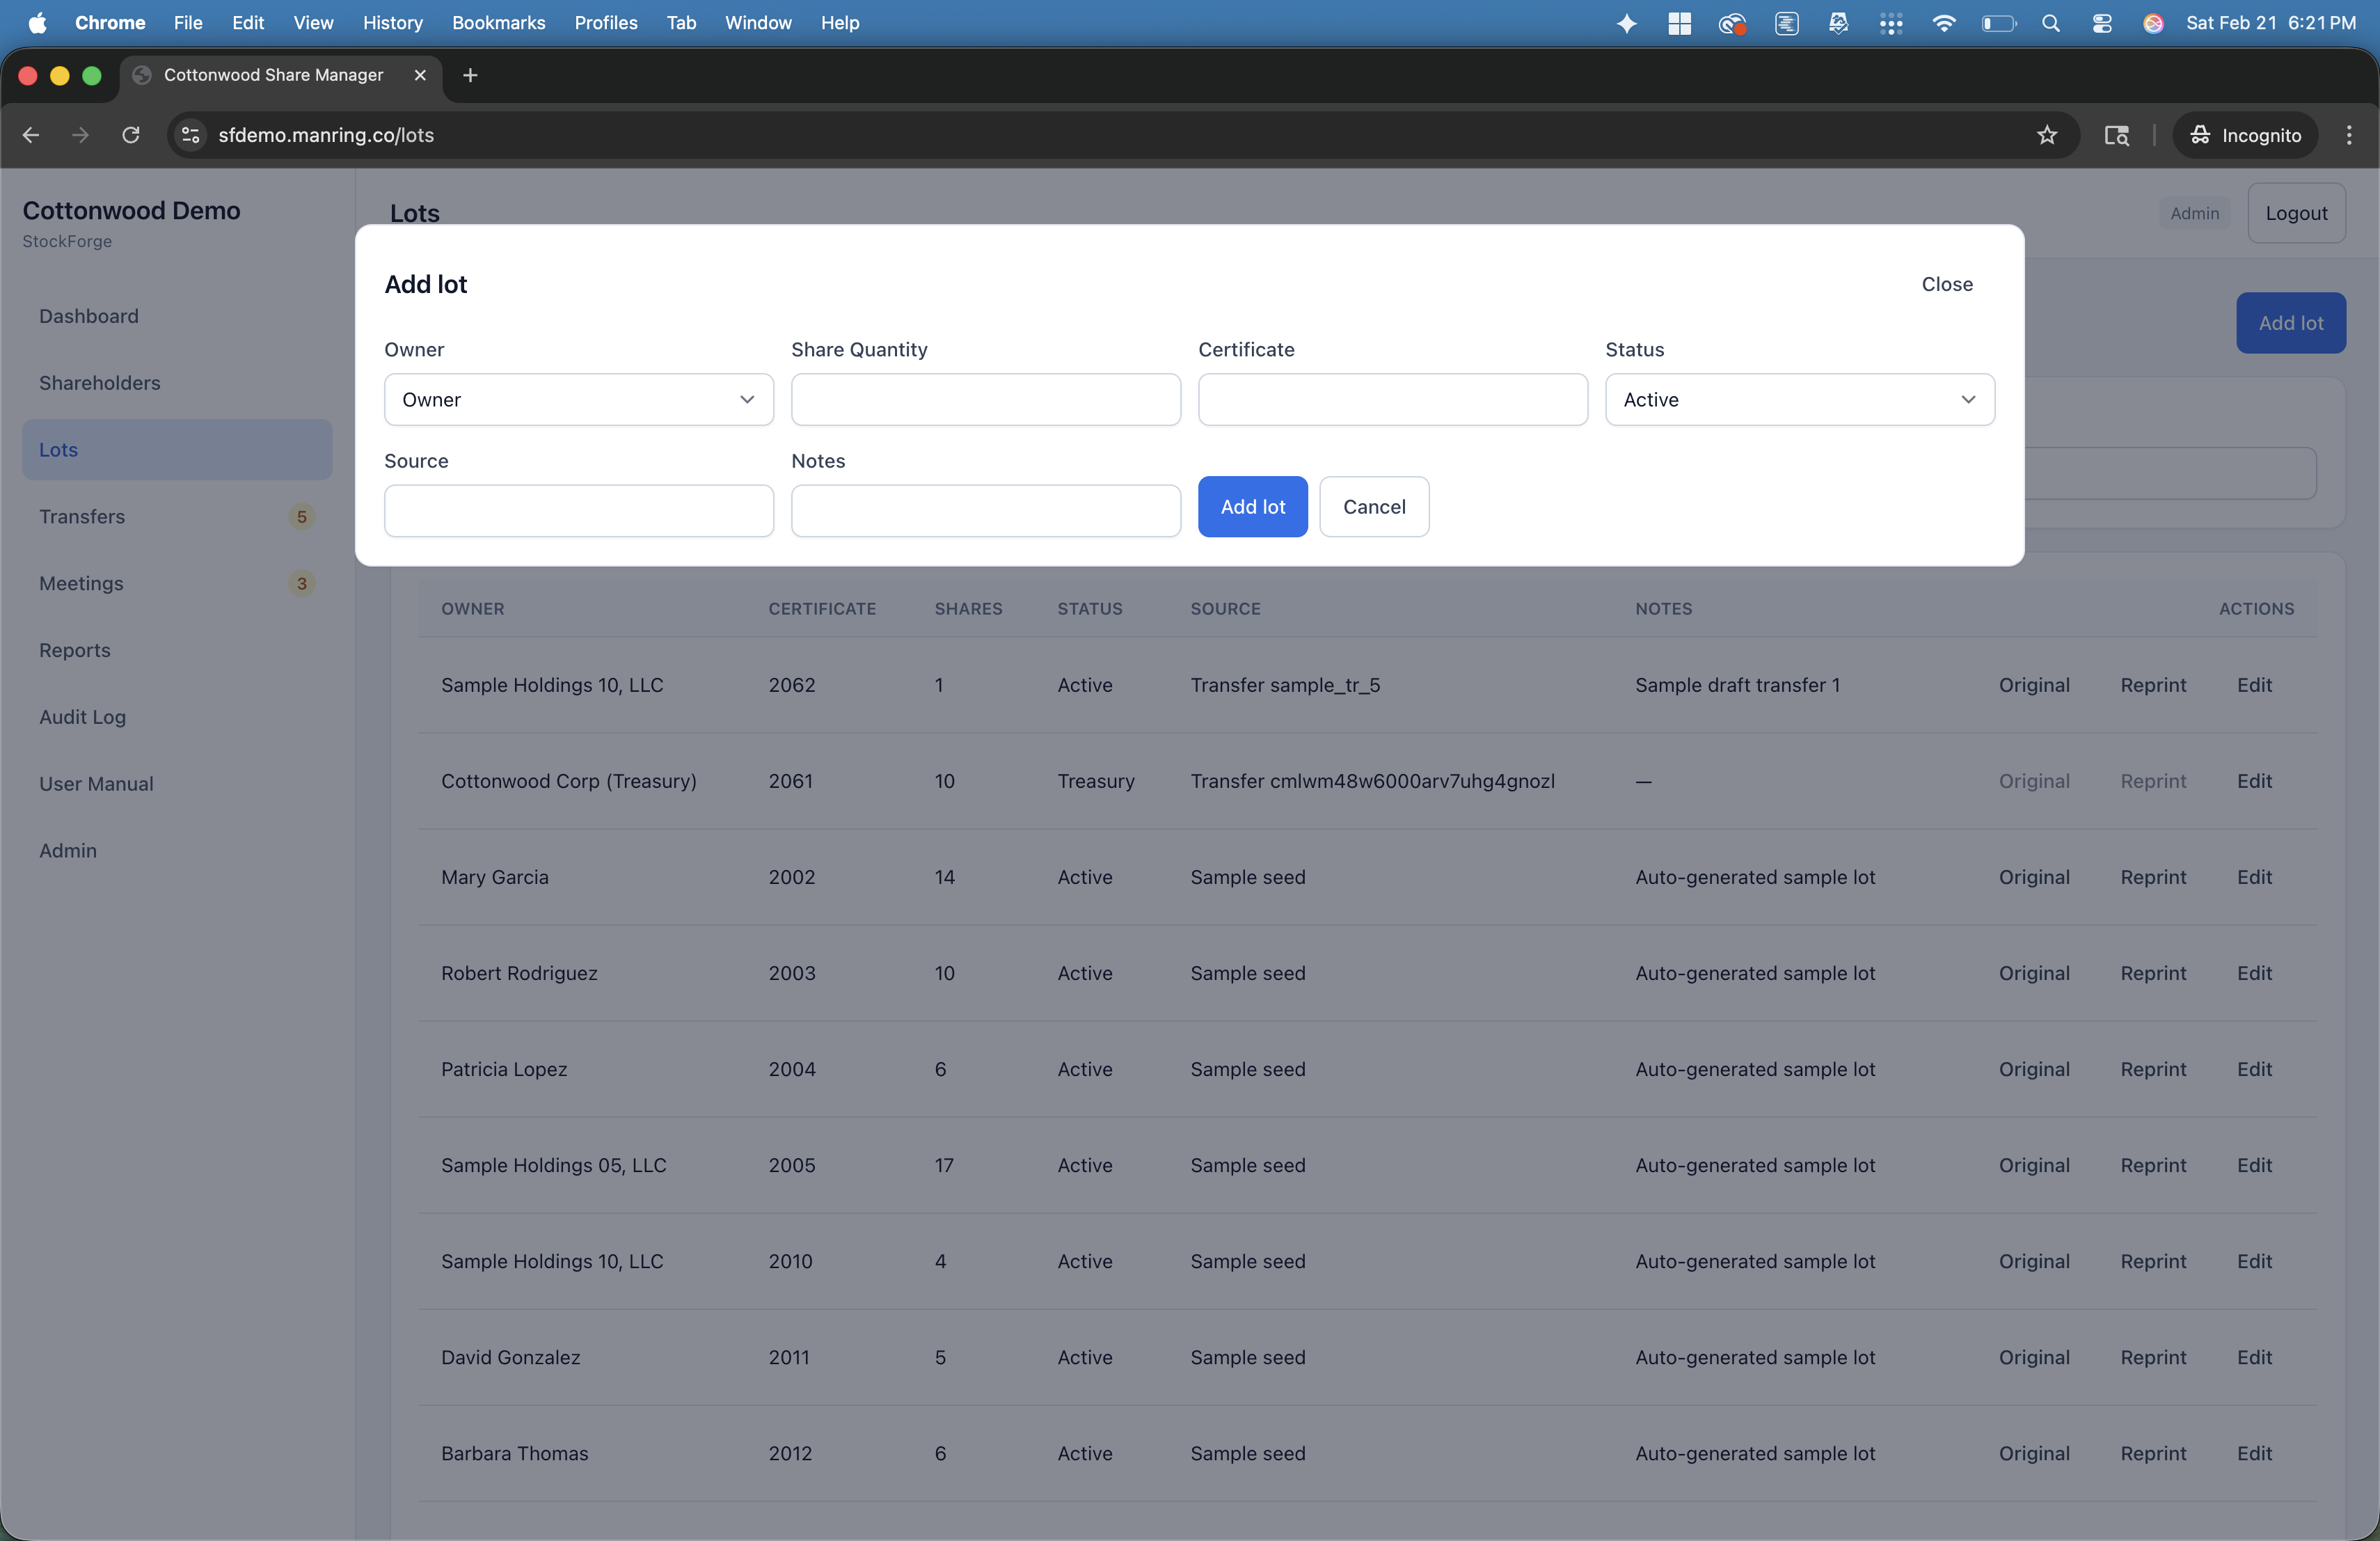Click the Source input field
Viewport: 2380px width, 1541px height.
pyautogui.click(x=578, y=511)
